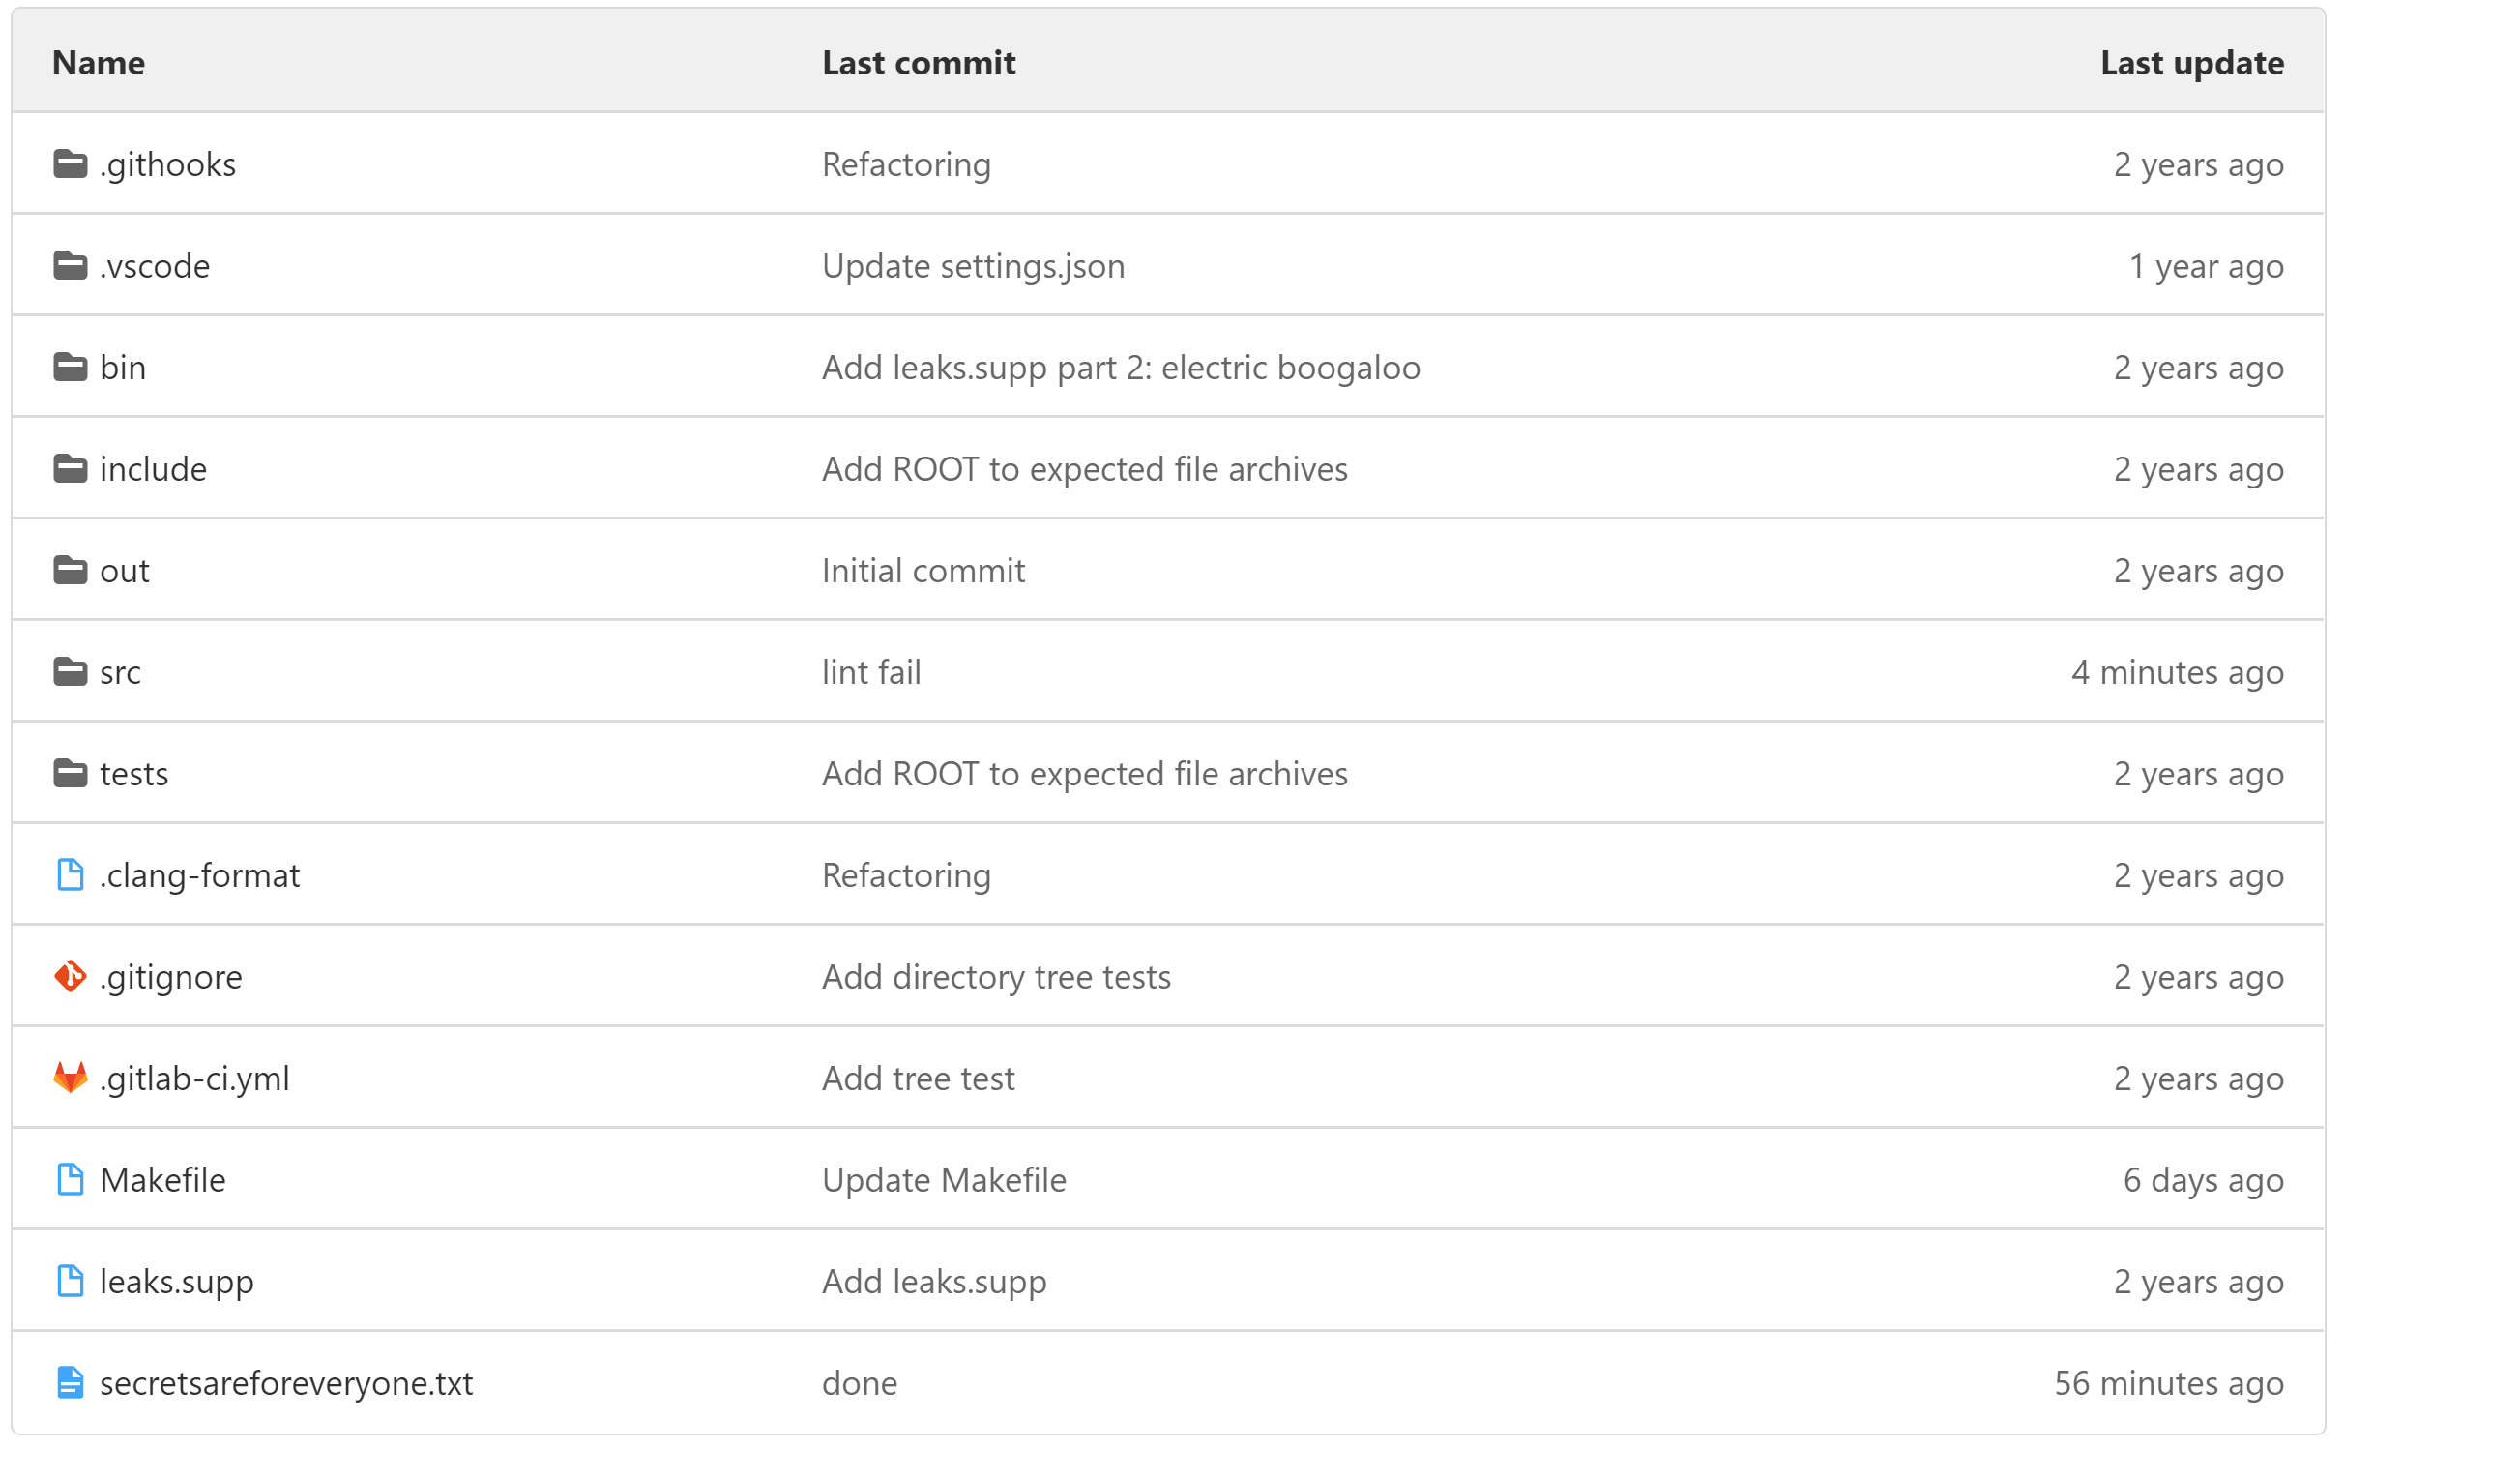This screenshot has width=2520, height=1478.
Task: Click the leaks.supp file icon
Action: click(x=70, y=1281)
